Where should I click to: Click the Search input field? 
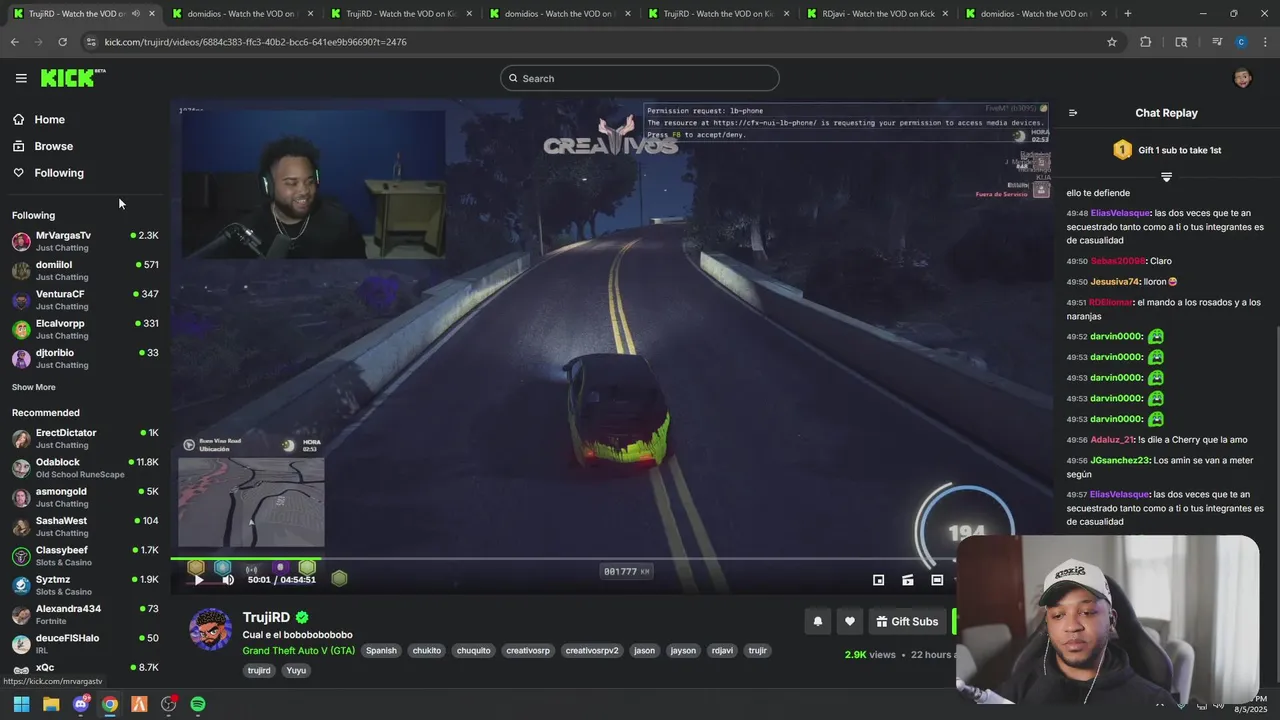click(640, 78)
